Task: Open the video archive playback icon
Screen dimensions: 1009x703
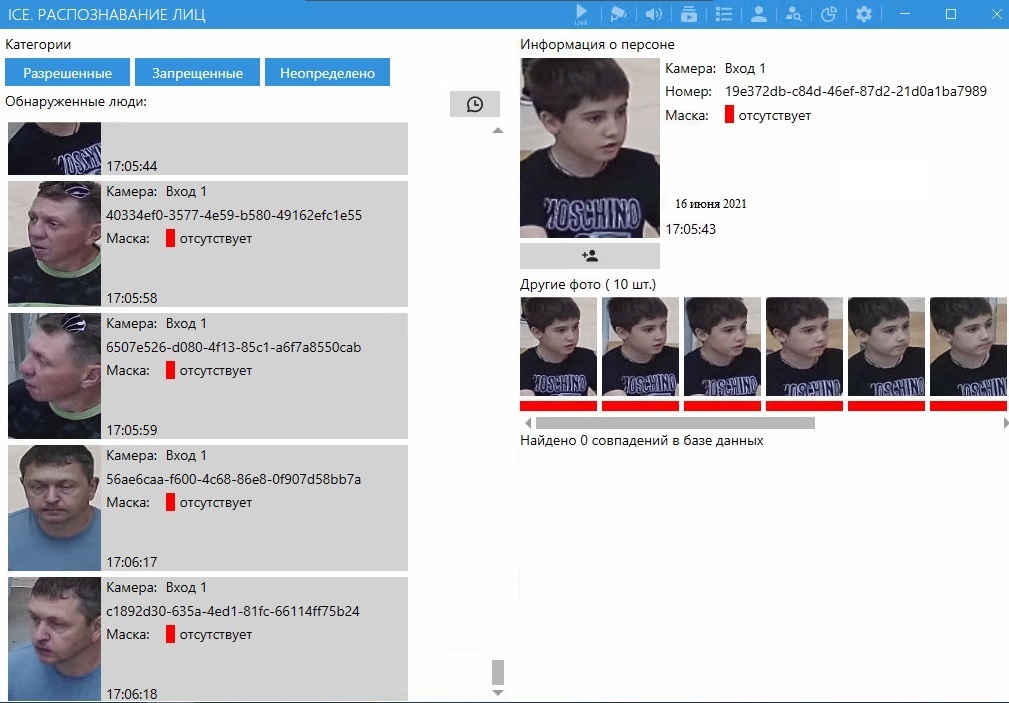Action: pyautogui.click(x=689, y=14)
